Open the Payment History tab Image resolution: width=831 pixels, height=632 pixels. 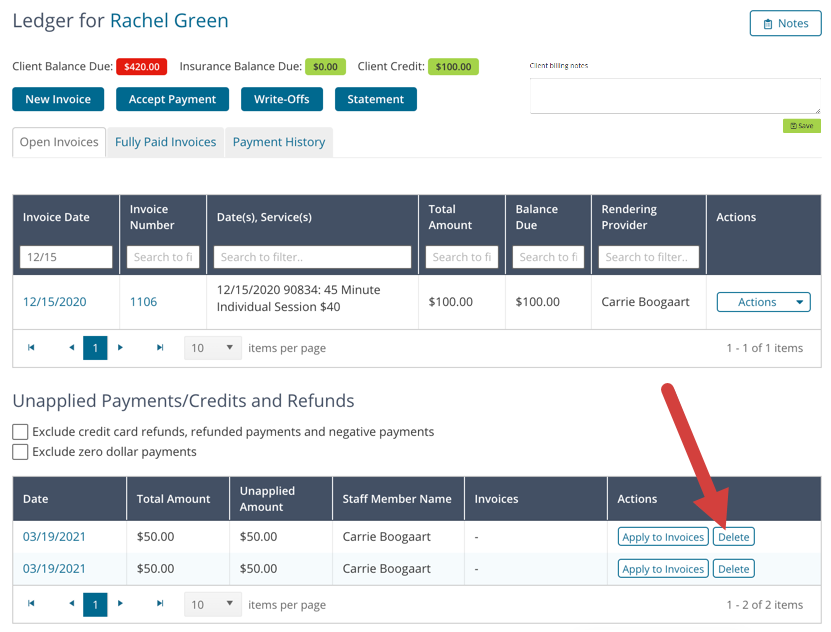point(279,141)
